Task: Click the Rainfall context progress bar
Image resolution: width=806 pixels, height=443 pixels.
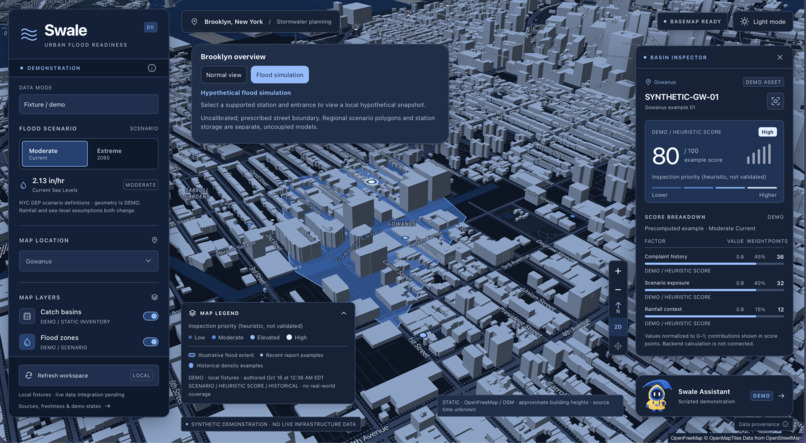Action: [714, 317]
